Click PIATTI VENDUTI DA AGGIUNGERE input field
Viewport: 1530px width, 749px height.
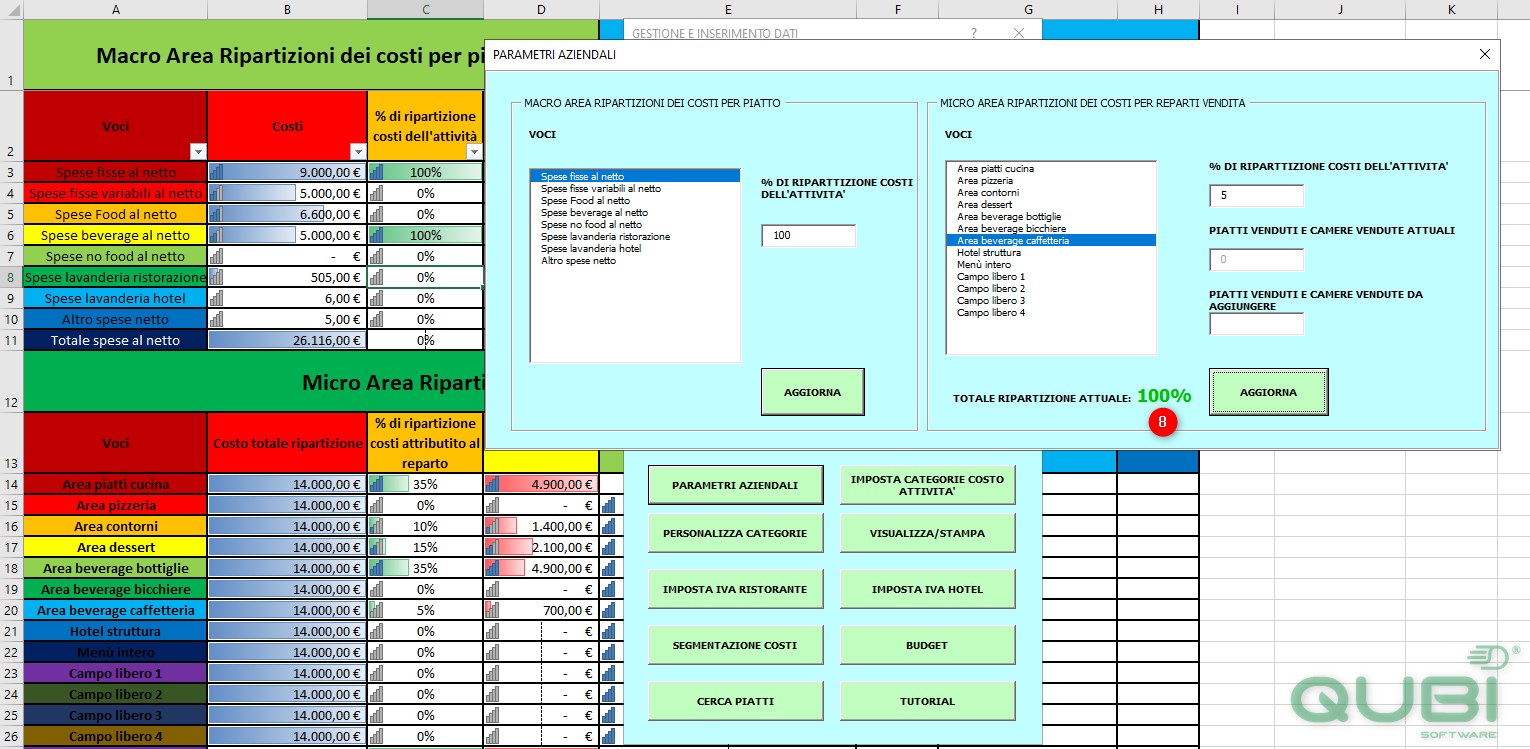coord(1256,324)
